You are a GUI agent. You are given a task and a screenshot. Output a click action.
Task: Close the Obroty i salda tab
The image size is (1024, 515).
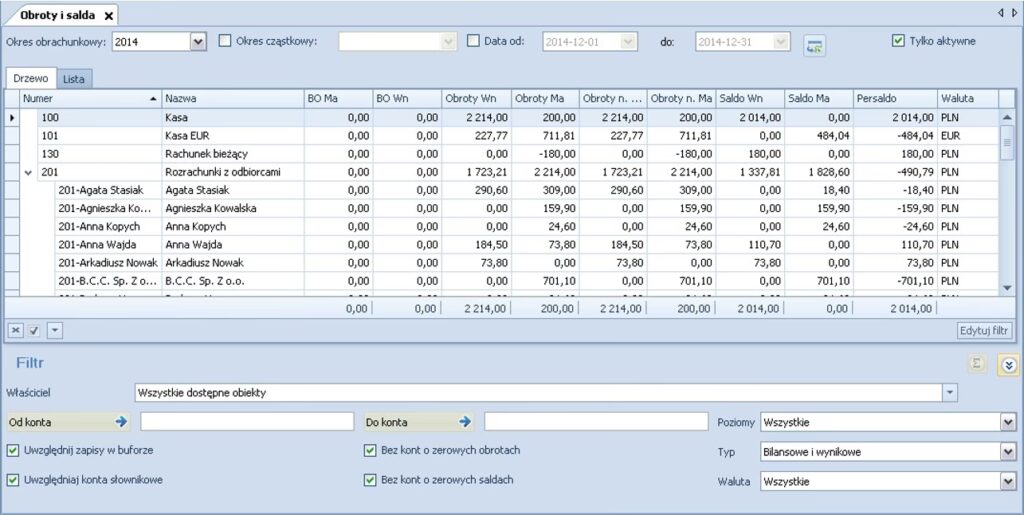108,15
